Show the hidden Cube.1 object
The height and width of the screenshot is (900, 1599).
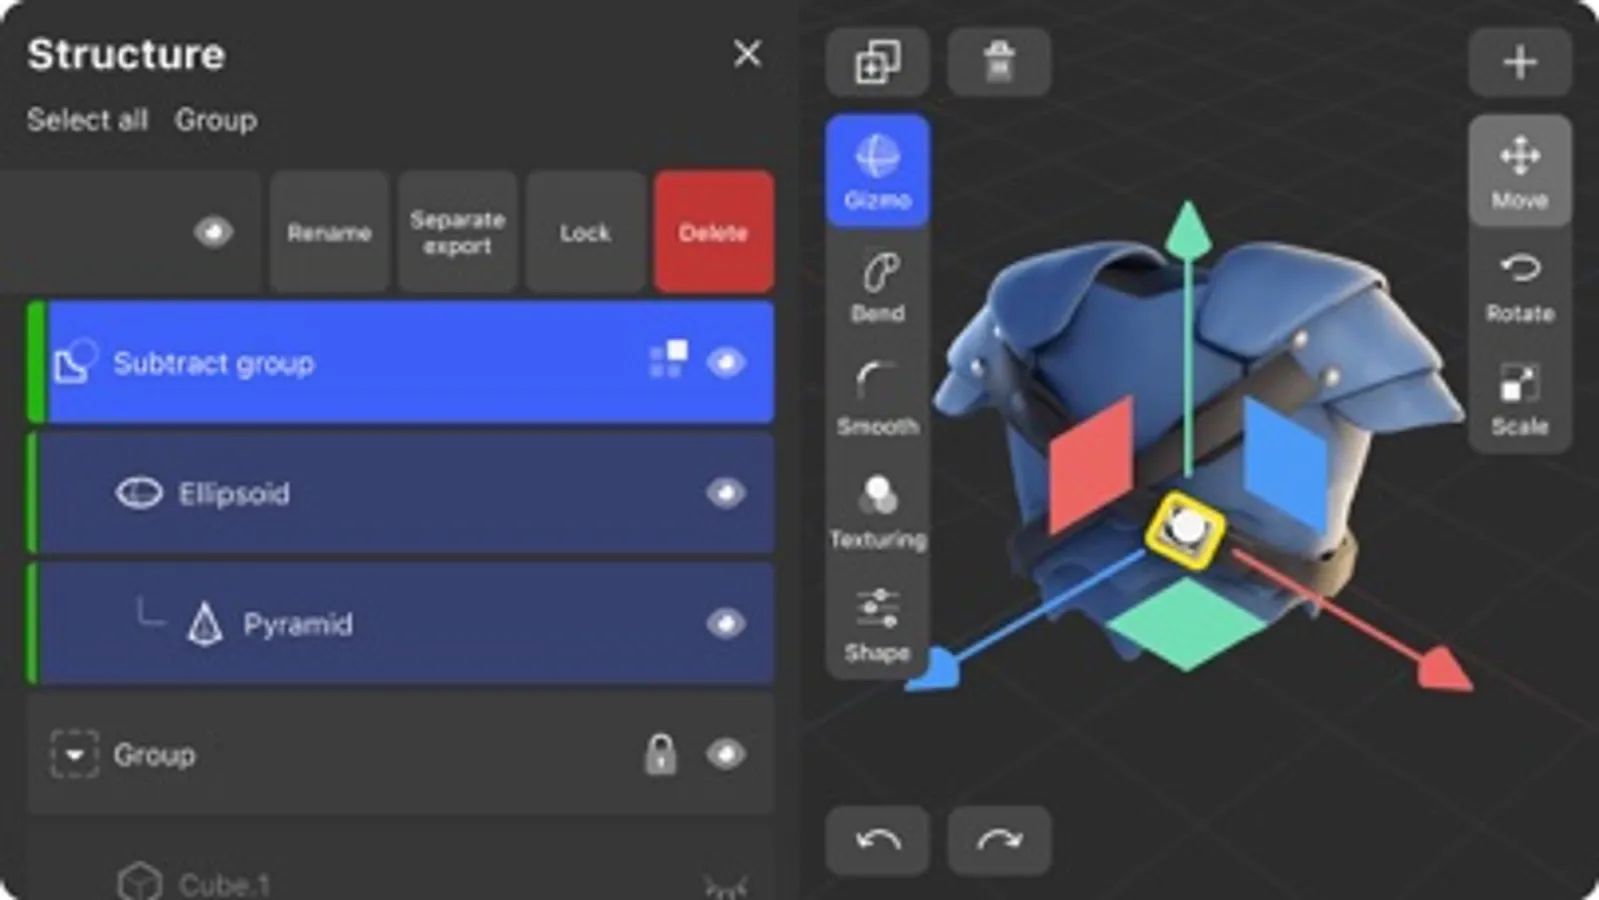click(x=726, y=886)
